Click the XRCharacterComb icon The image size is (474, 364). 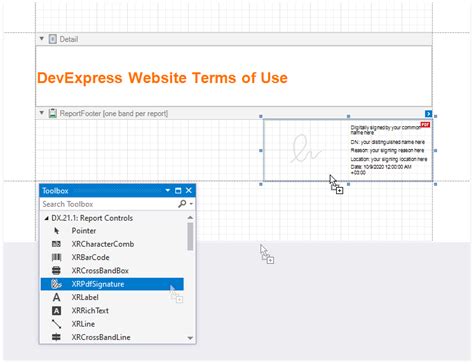click(56, 244)
